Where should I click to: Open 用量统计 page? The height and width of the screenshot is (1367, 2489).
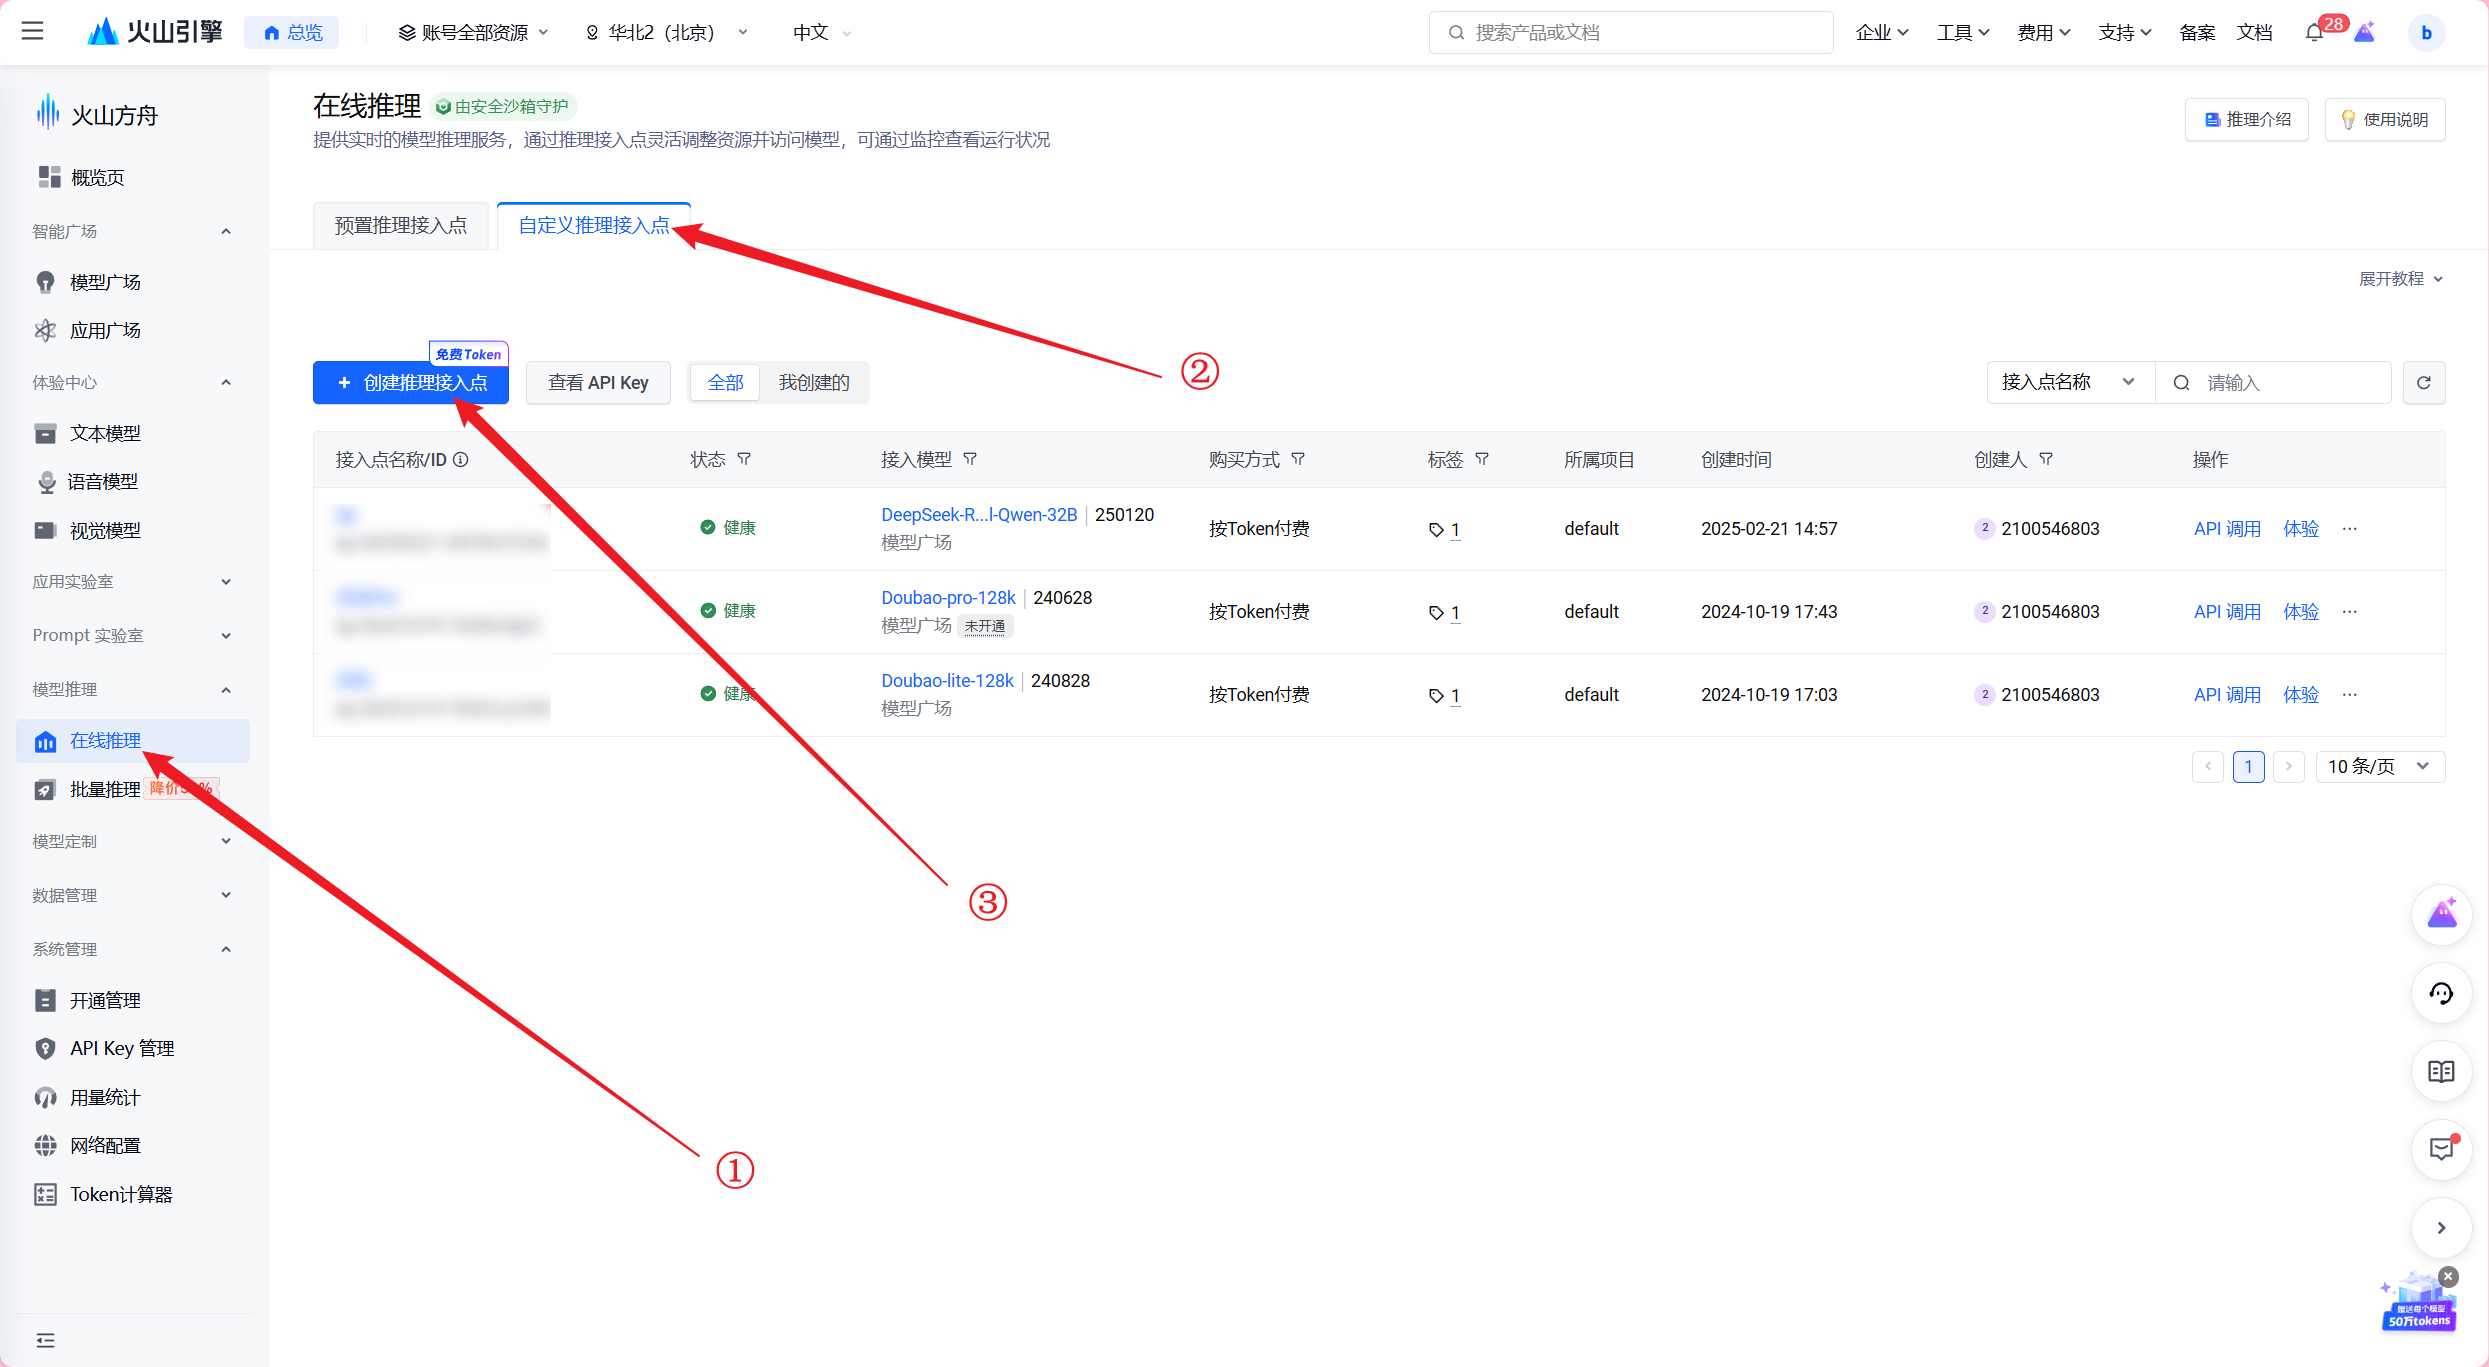click(105, 1097)
